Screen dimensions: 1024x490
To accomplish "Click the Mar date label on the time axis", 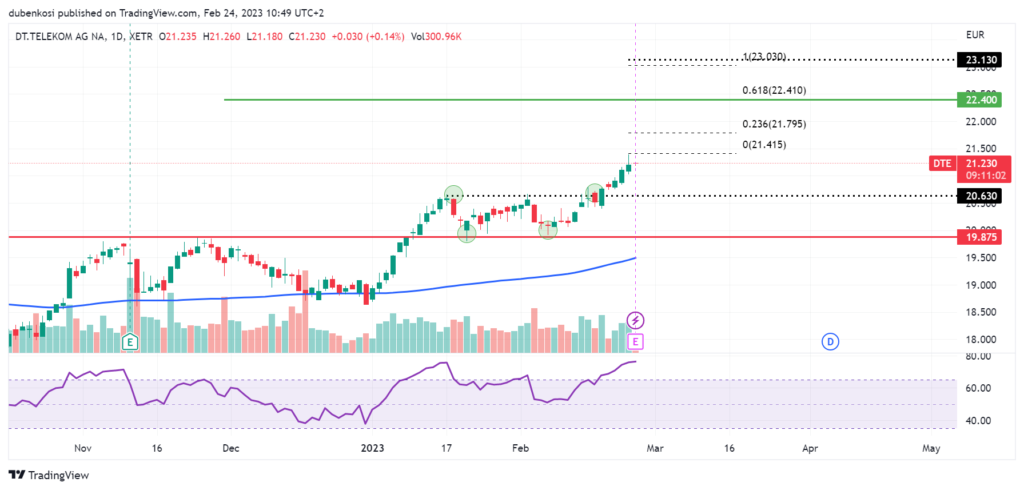I will point(655,449).
